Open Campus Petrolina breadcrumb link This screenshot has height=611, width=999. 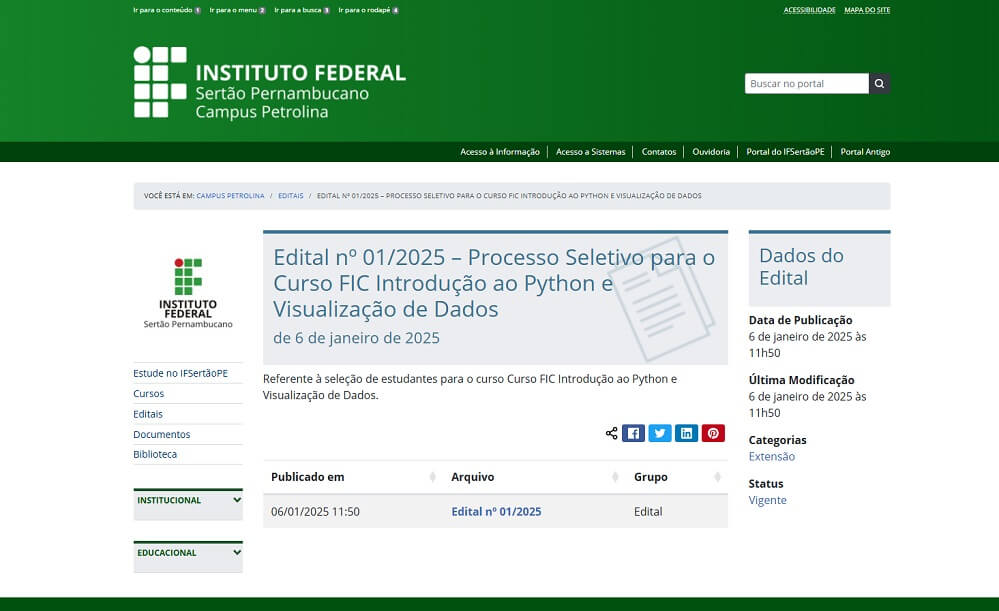(x=230, y=196)
